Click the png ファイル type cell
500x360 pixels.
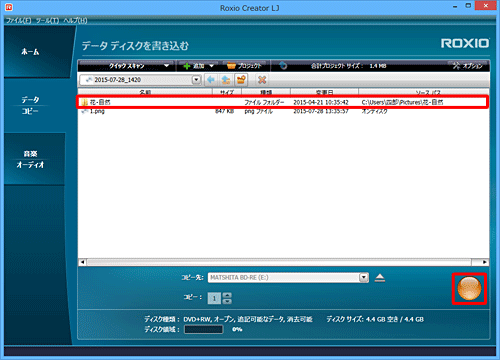(x=258, y=111)
